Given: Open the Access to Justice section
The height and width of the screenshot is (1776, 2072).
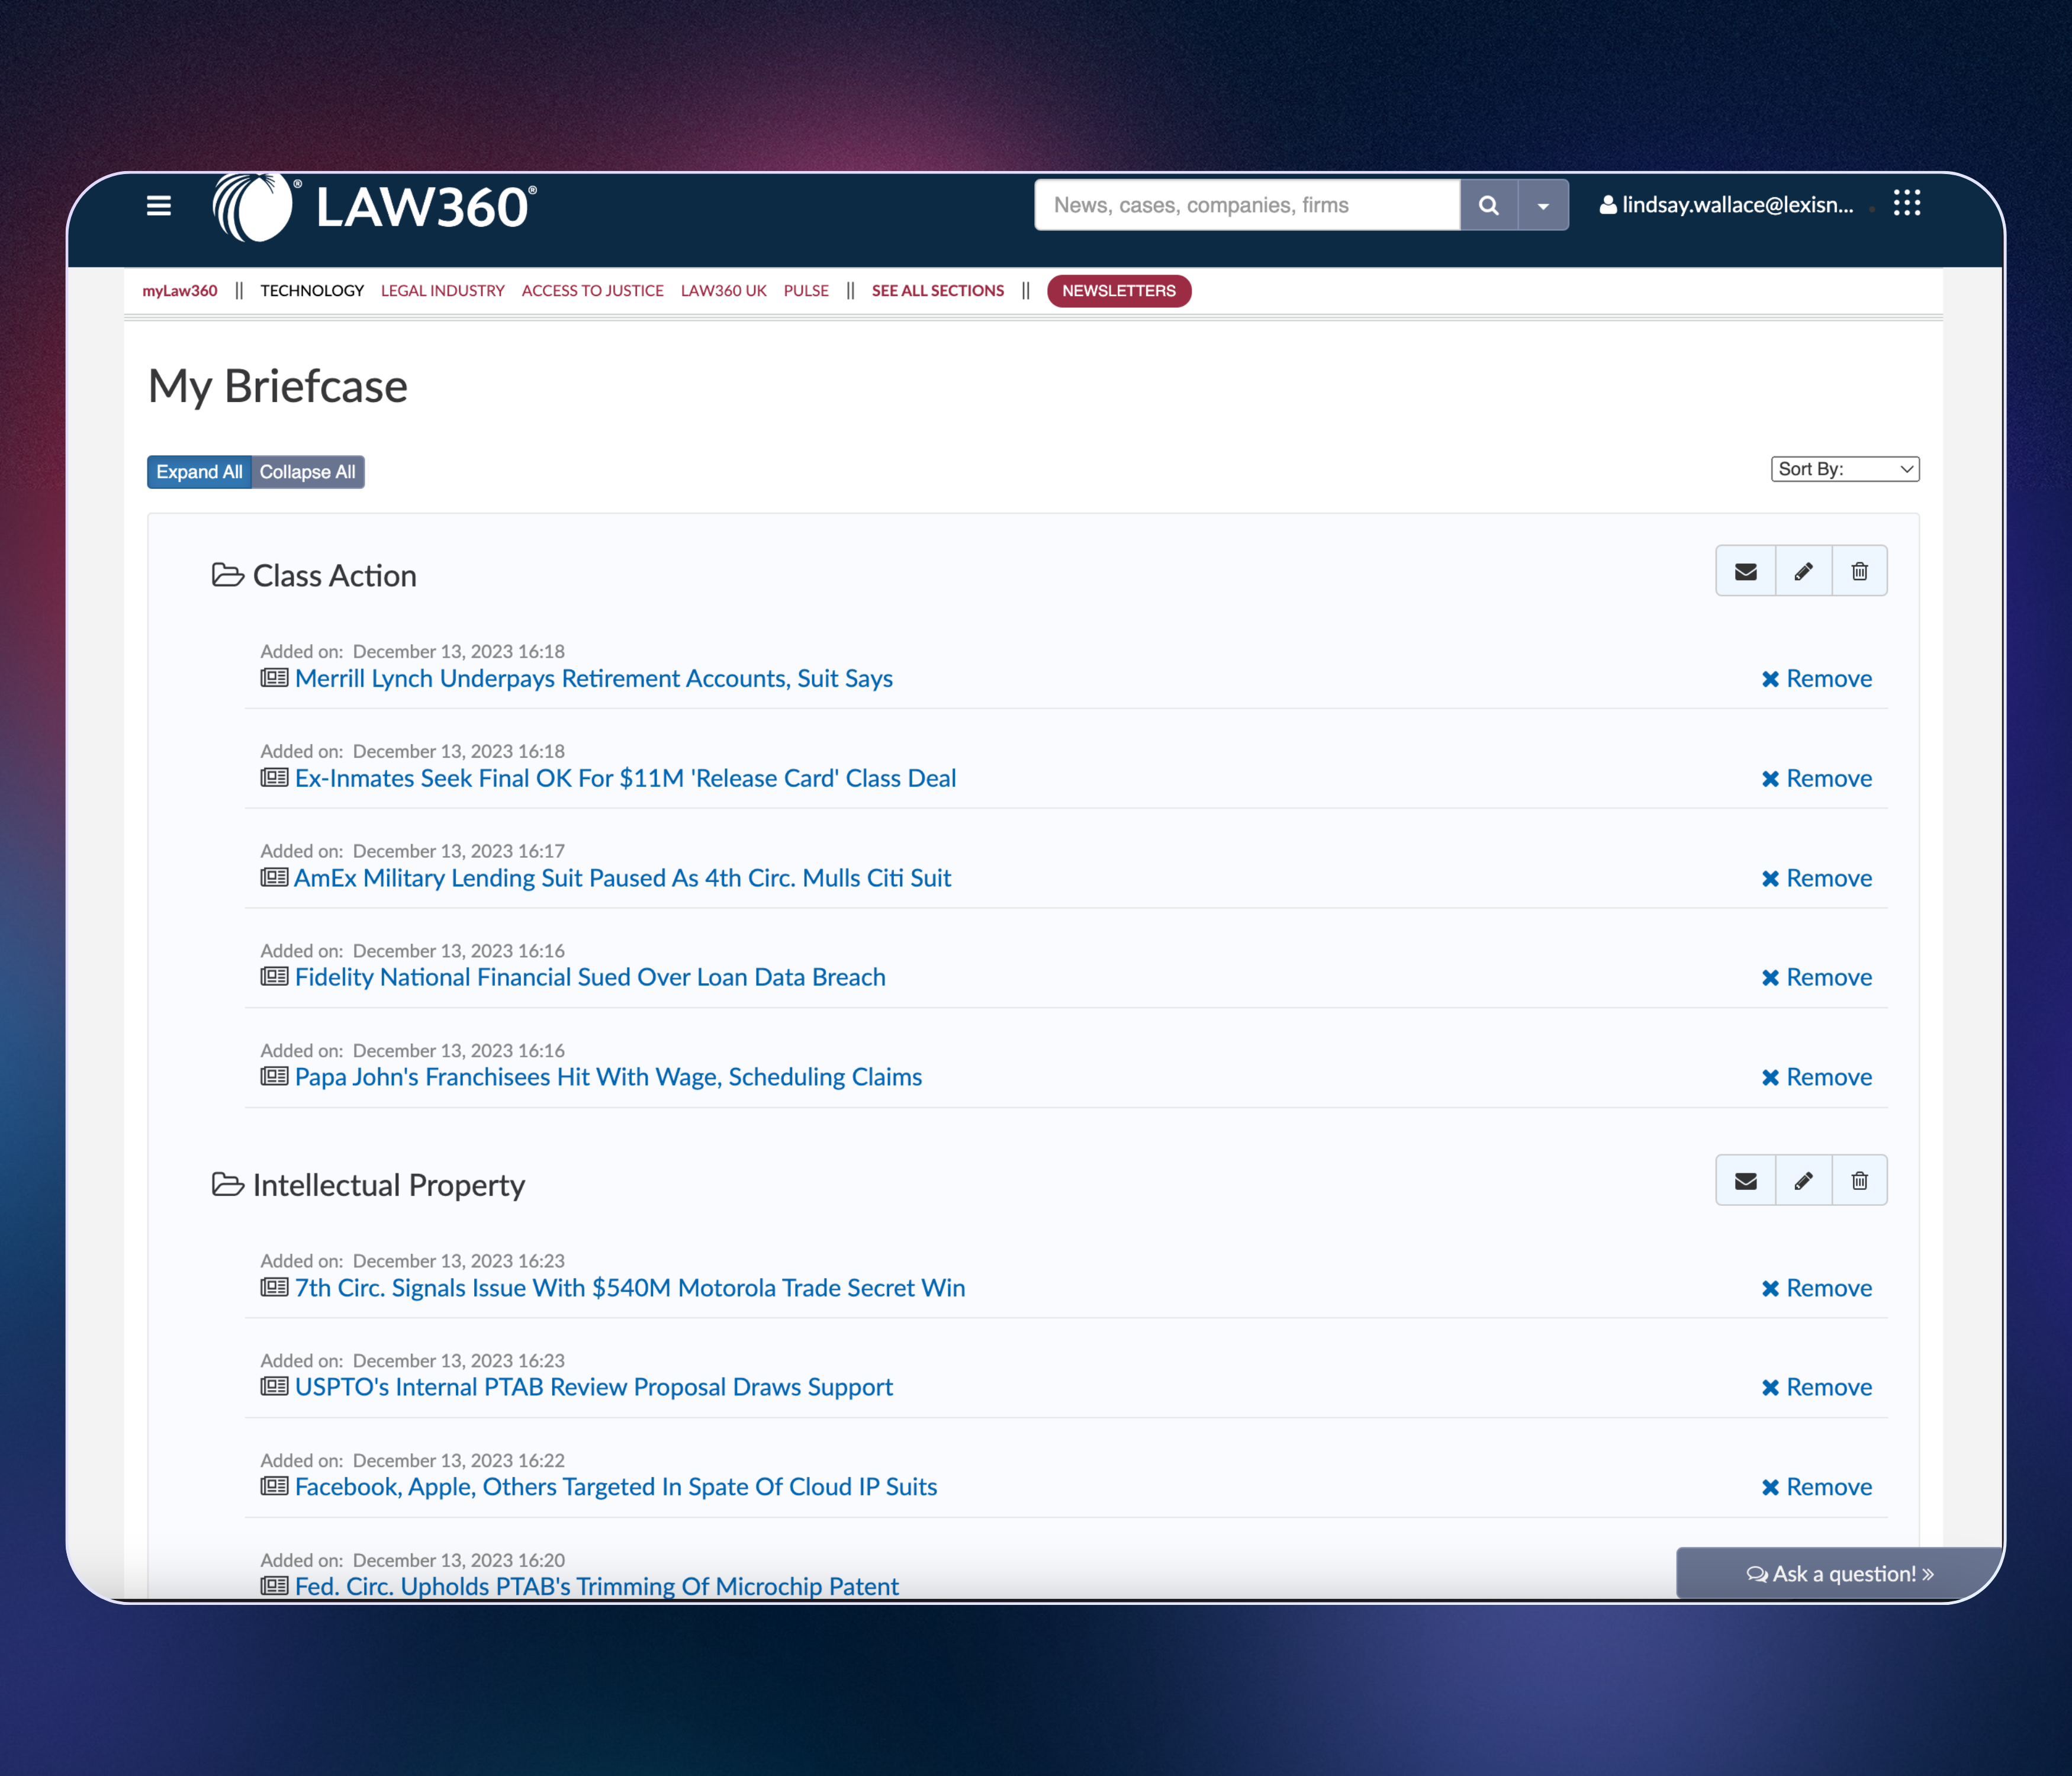Looking at the screenshot, I should click(x=593, y=291).
